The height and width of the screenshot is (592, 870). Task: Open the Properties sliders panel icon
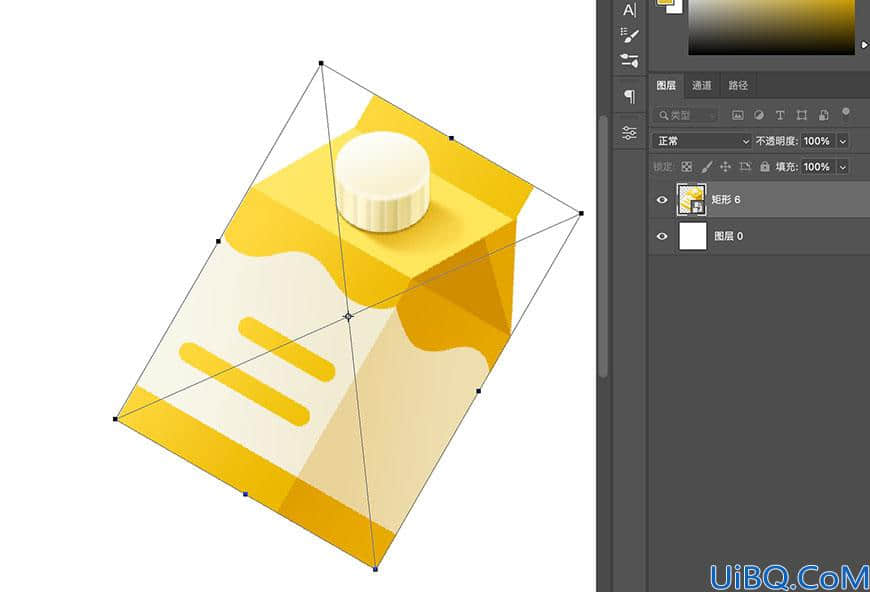point(629,133)
